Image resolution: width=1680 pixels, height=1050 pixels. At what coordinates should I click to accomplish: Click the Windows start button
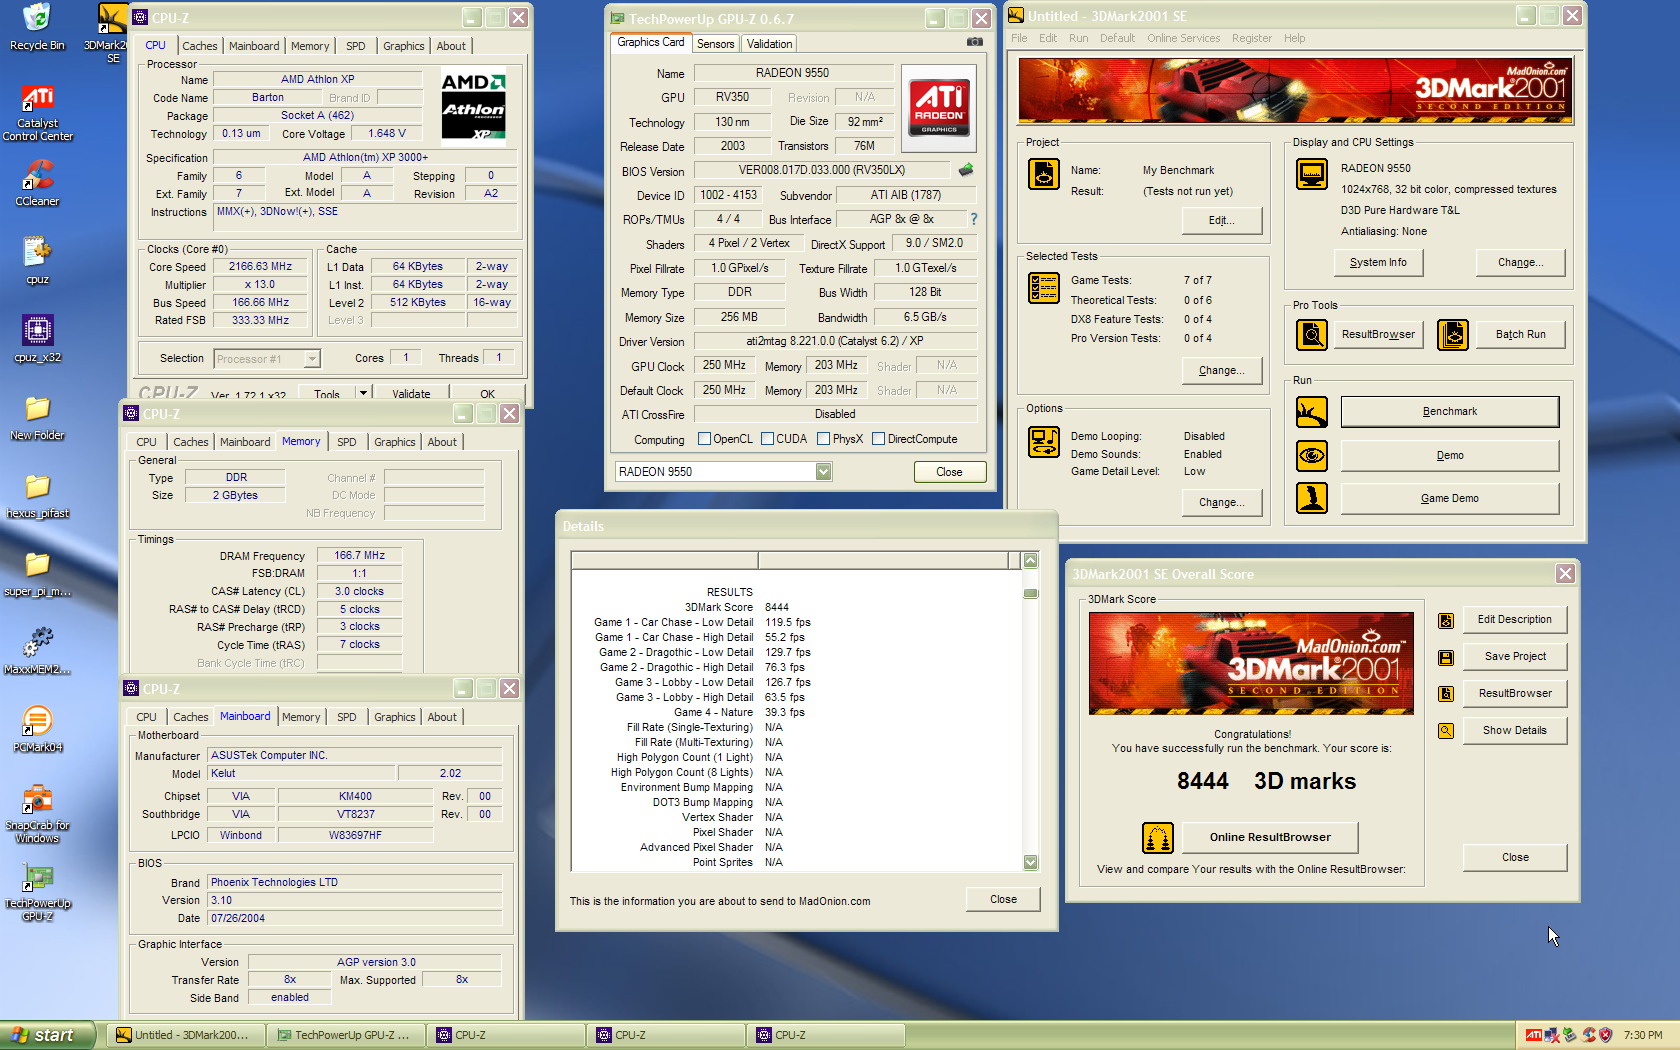(47, 1035)
